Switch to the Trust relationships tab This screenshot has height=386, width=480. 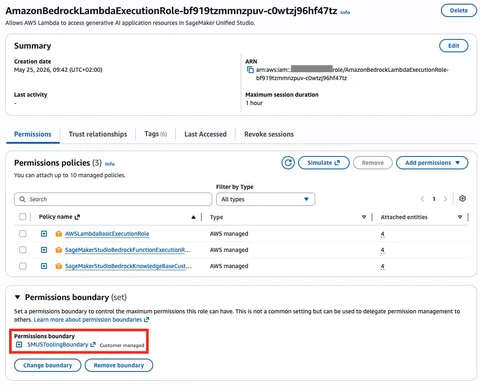point(98,134)
